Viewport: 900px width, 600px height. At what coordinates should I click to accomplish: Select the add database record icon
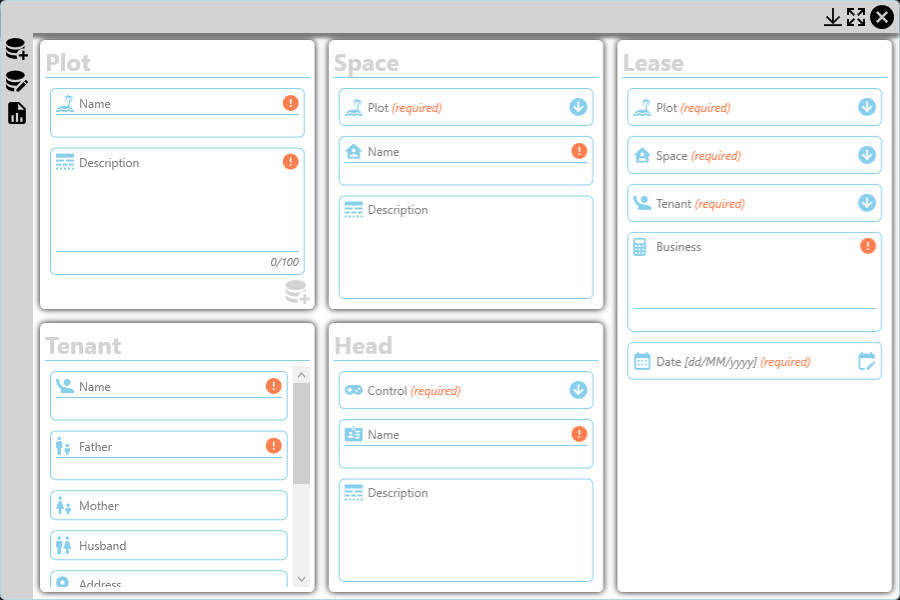pyautogui.click(x=15, y=47)
